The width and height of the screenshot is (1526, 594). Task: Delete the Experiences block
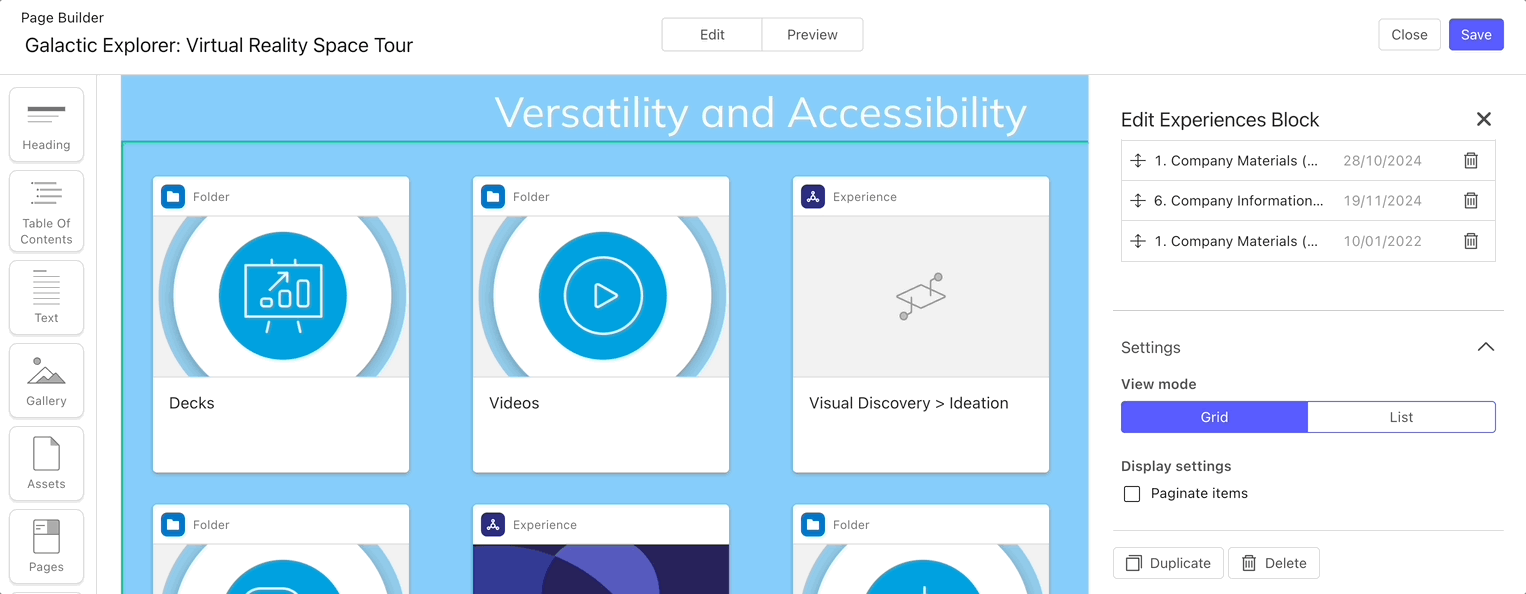click(1274, 563)
